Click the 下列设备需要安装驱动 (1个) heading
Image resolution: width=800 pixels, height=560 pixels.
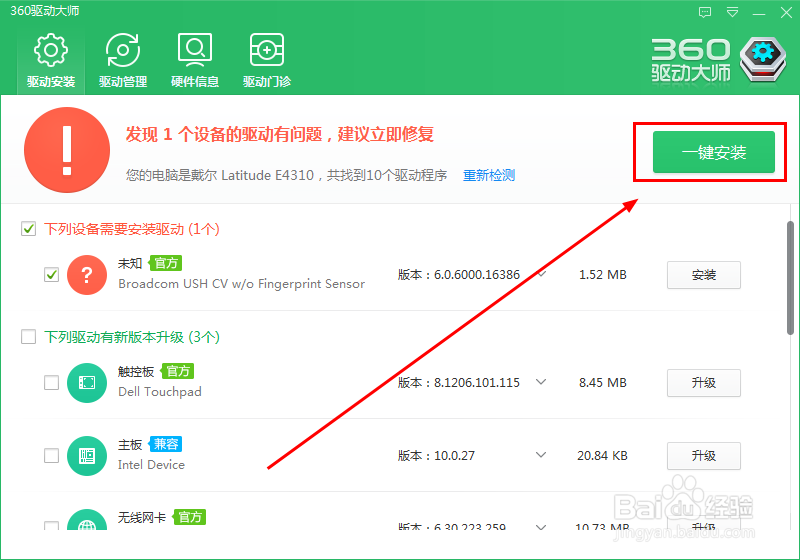coord(132,229)
